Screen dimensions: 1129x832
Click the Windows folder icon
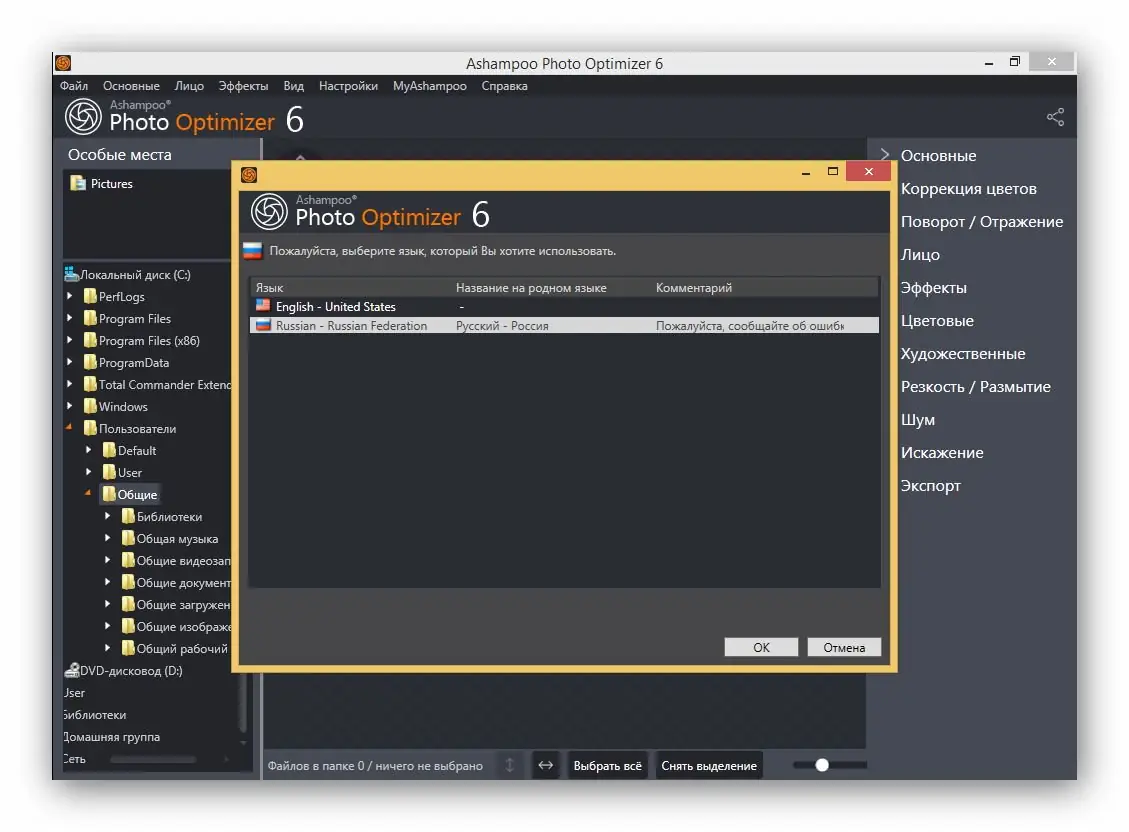tap(90, 406)
